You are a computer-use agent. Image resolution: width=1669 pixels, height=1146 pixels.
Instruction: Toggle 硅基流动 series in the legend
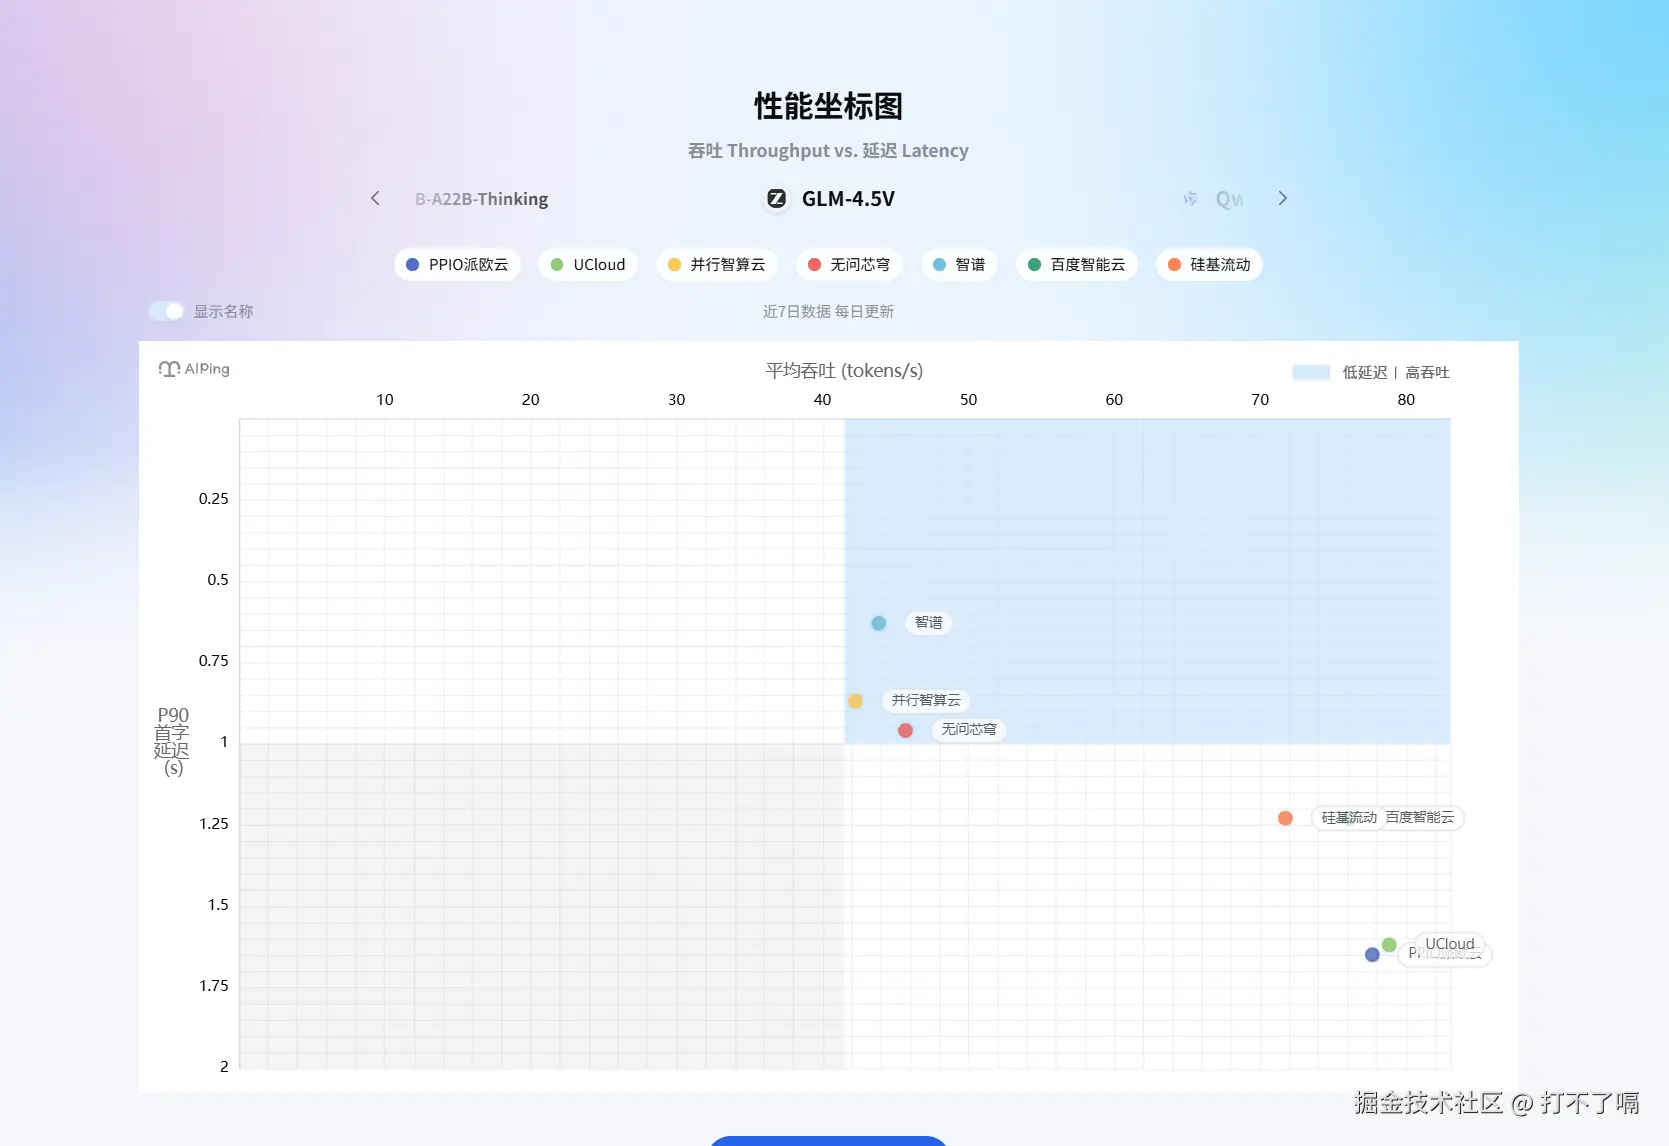[1209, 264]
